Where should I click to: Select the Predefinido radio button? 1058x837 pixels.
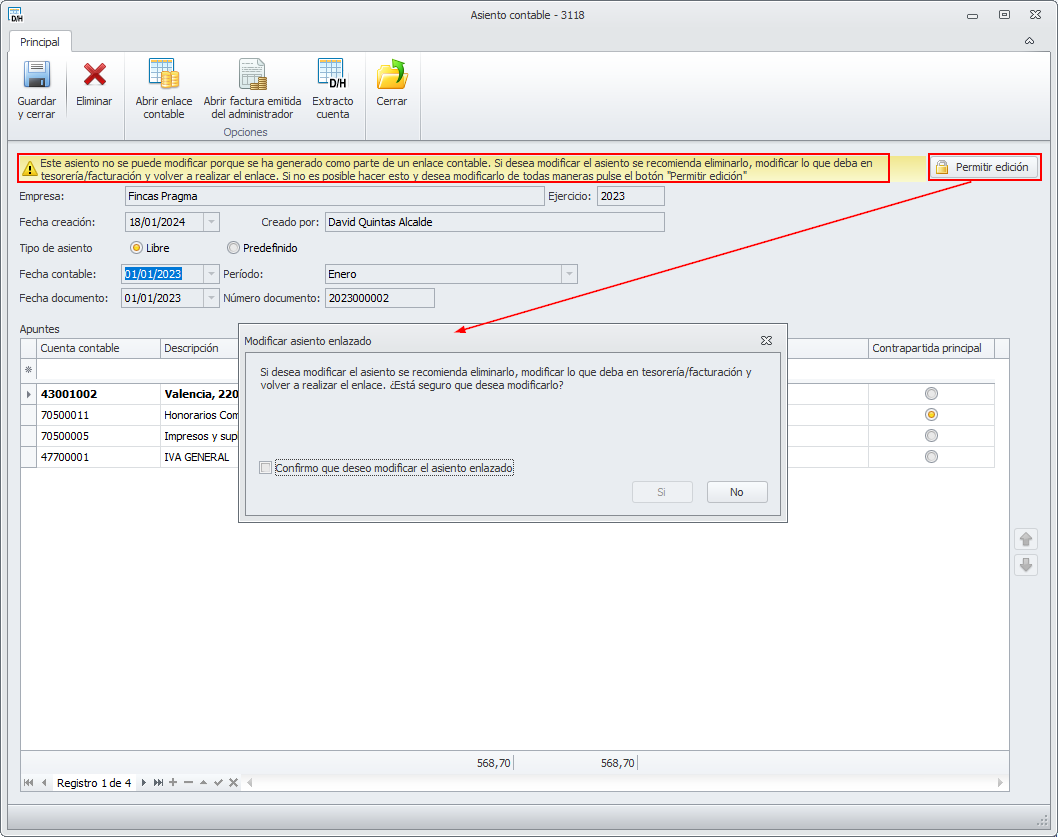(233, 248)
